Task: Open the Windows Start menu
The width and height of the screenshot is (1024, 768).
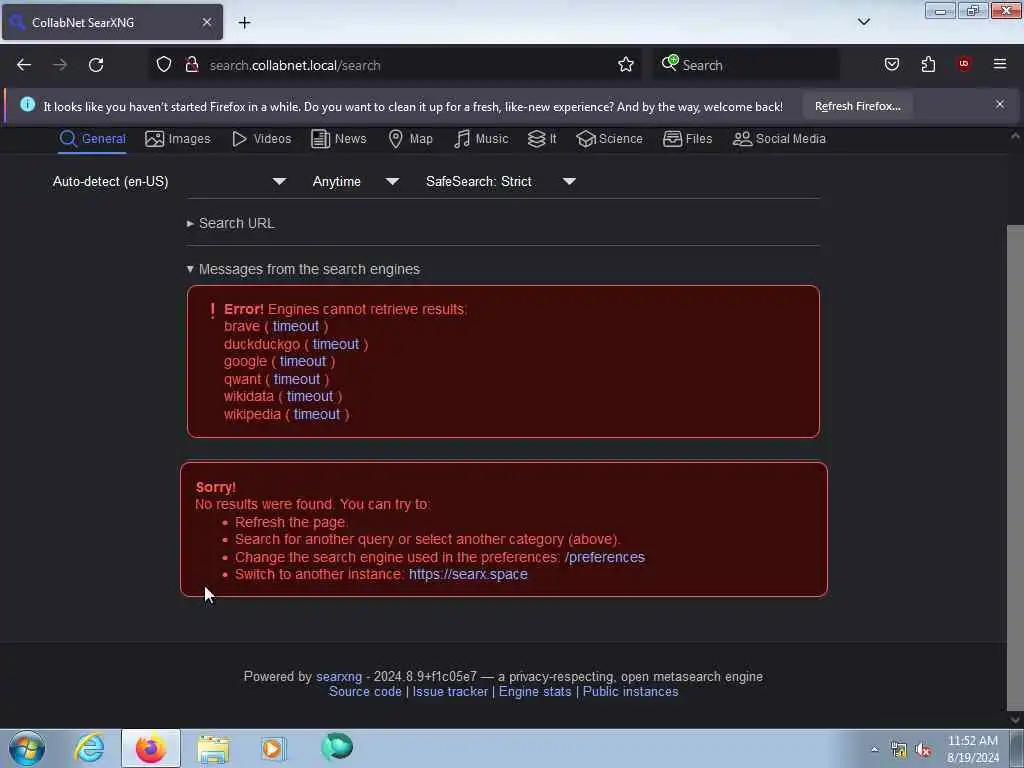Action: [27, 748]
